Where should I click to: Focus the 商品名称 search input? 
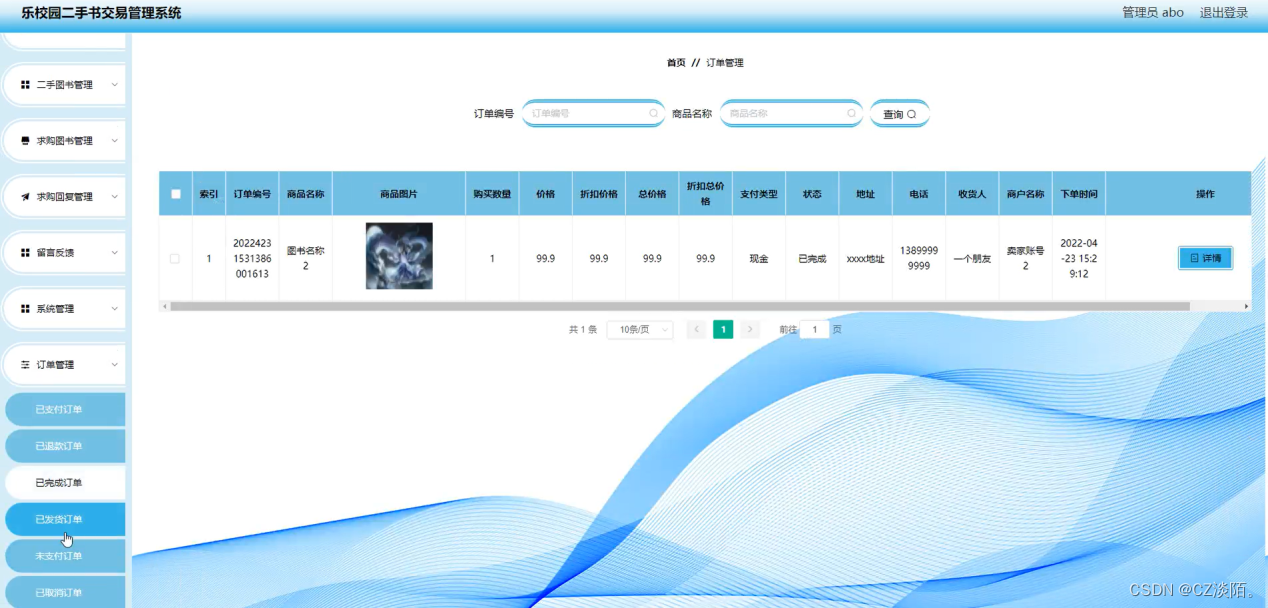[791, 114]
